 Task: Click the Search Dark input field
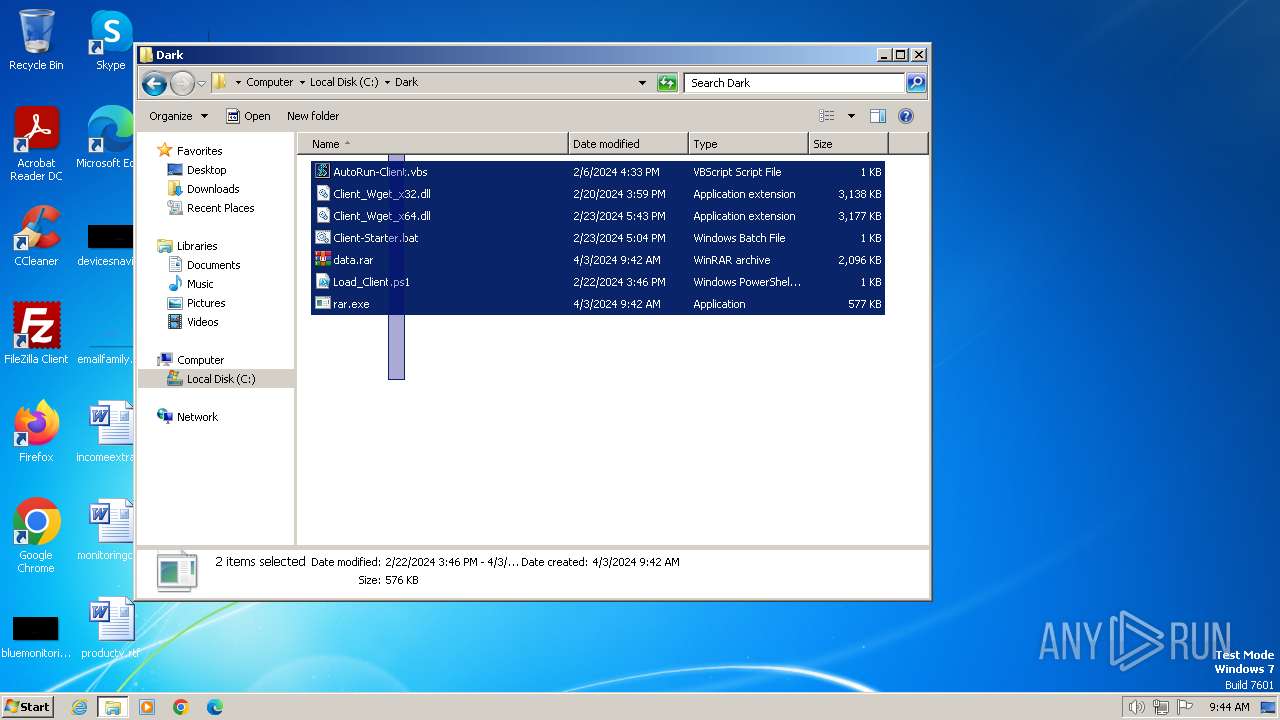pos(795,83)
